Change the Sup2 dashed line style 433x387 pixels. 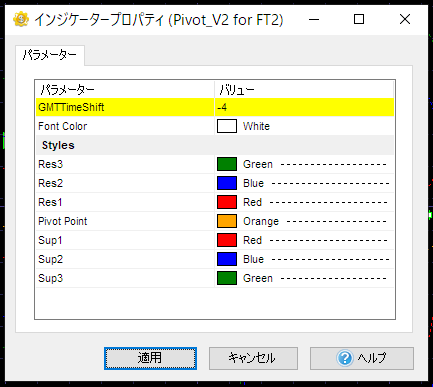pos(330,259)
